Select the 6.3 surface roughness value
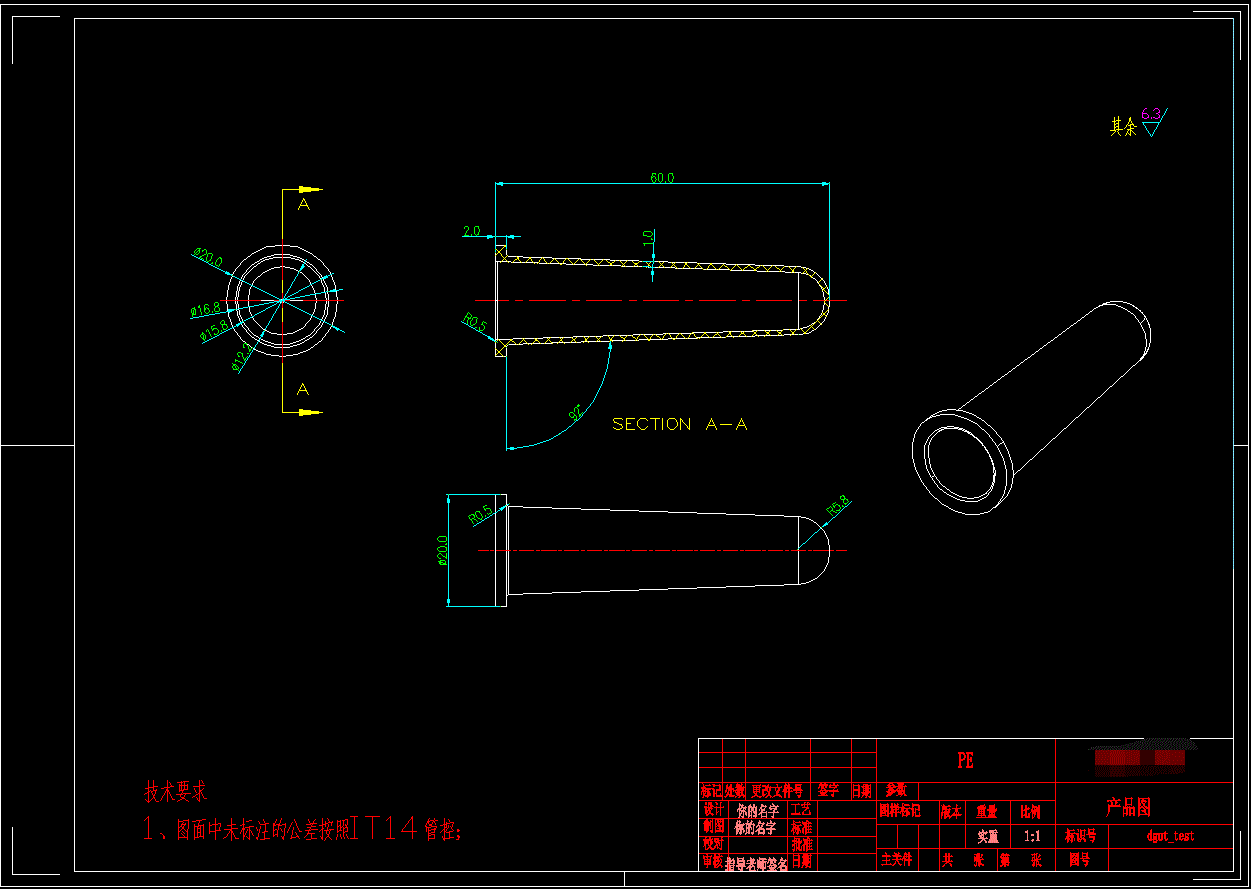 click(x=1150, y=113)
